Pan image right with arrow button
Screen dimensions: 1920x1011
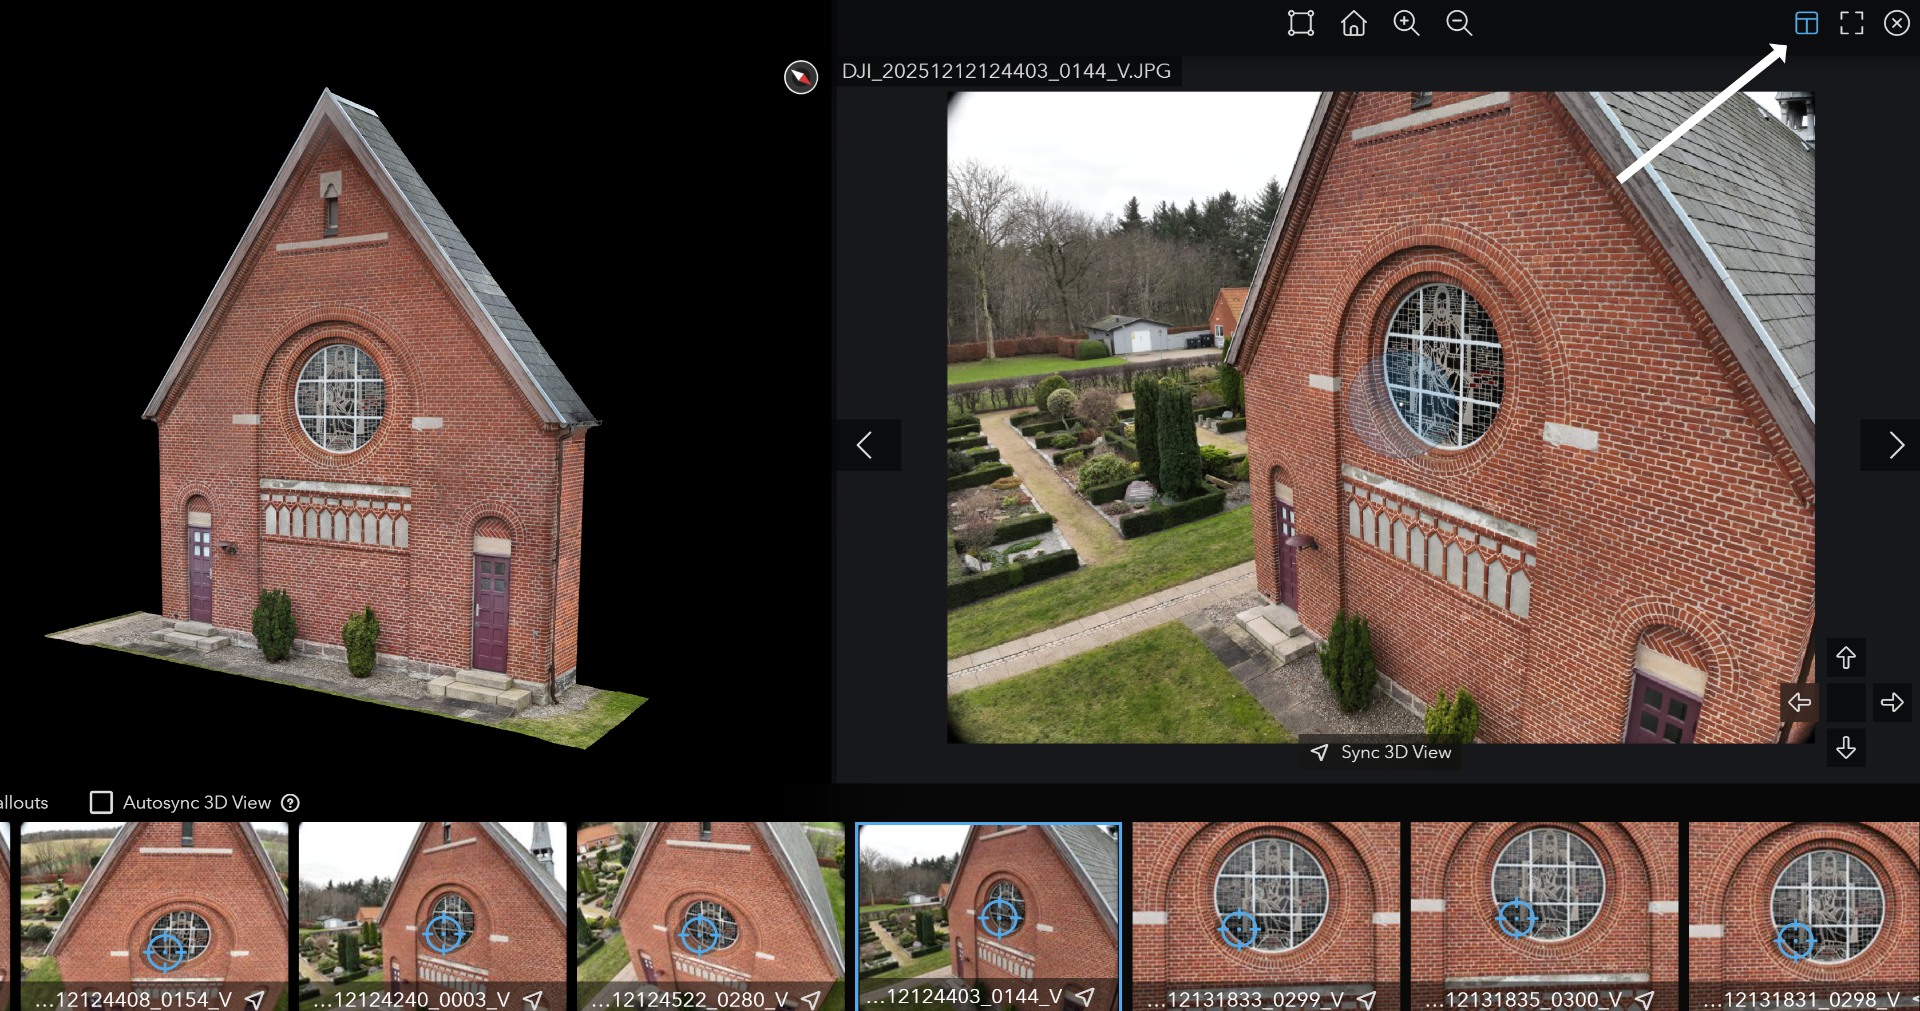(1891, 702)
